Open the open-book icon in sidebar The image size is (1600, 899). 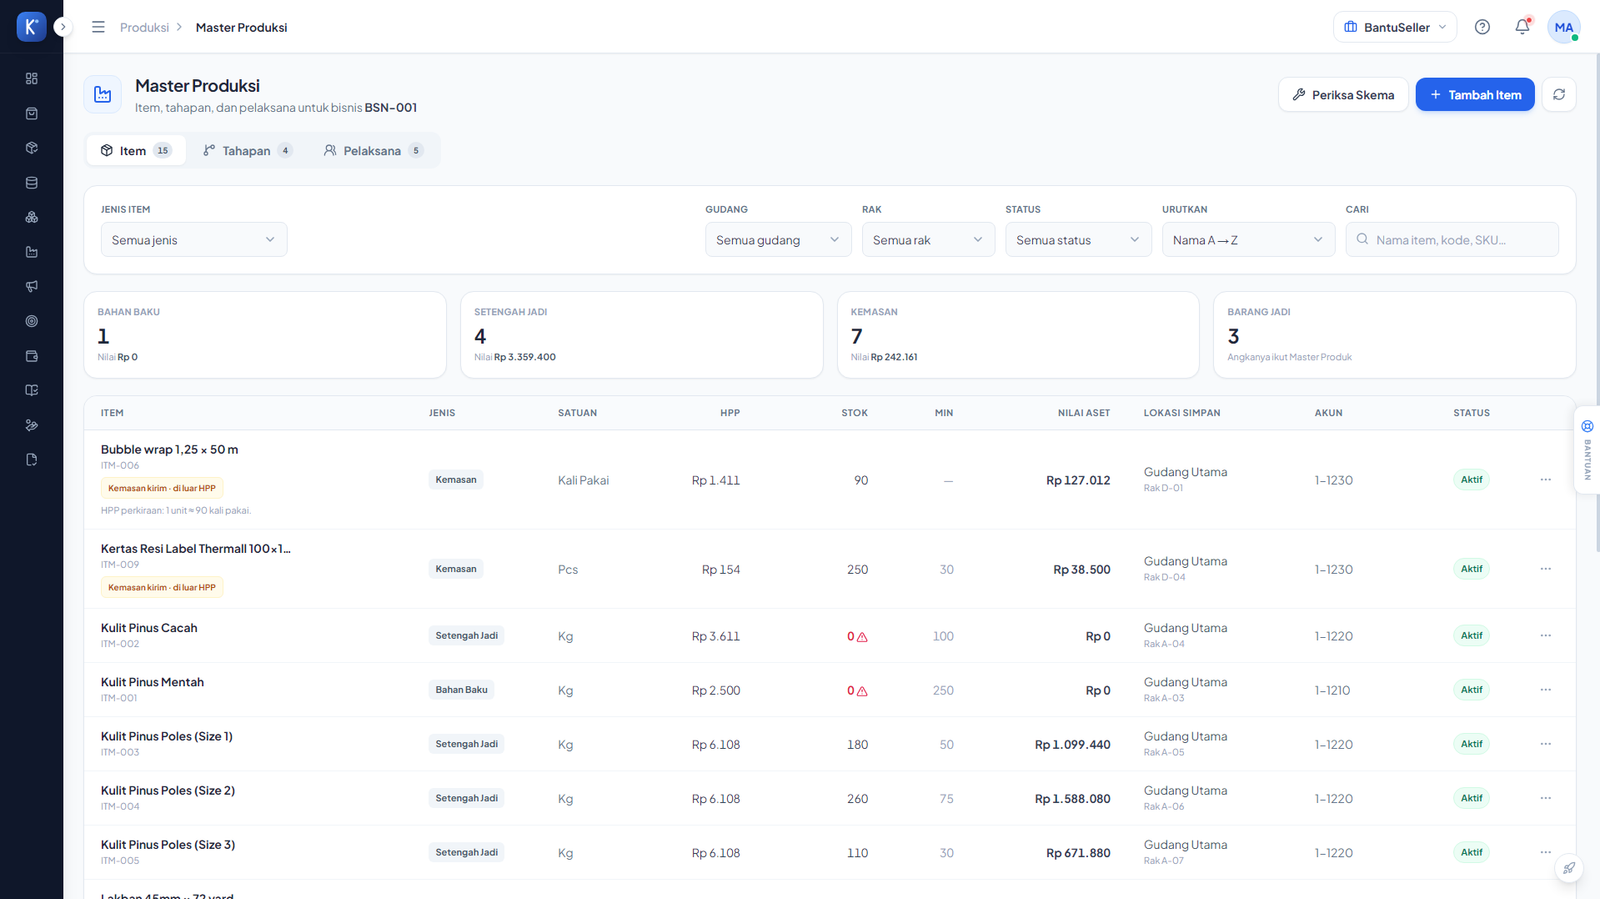(31, 390)
